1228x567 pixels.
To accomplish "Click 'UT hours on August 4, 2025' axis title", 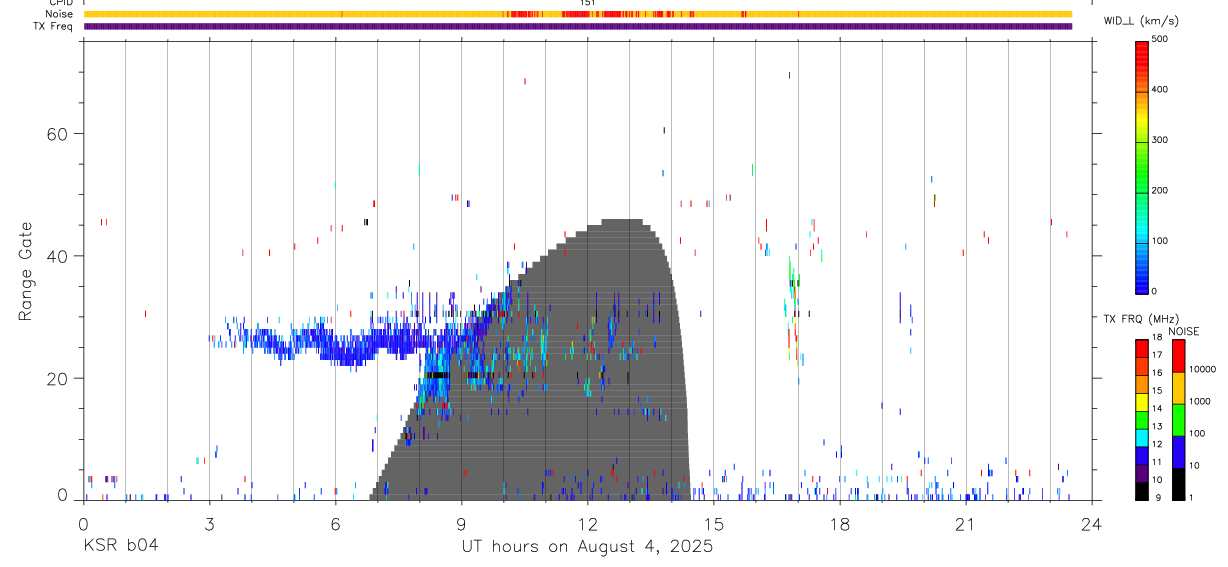I will coord(587,546).
